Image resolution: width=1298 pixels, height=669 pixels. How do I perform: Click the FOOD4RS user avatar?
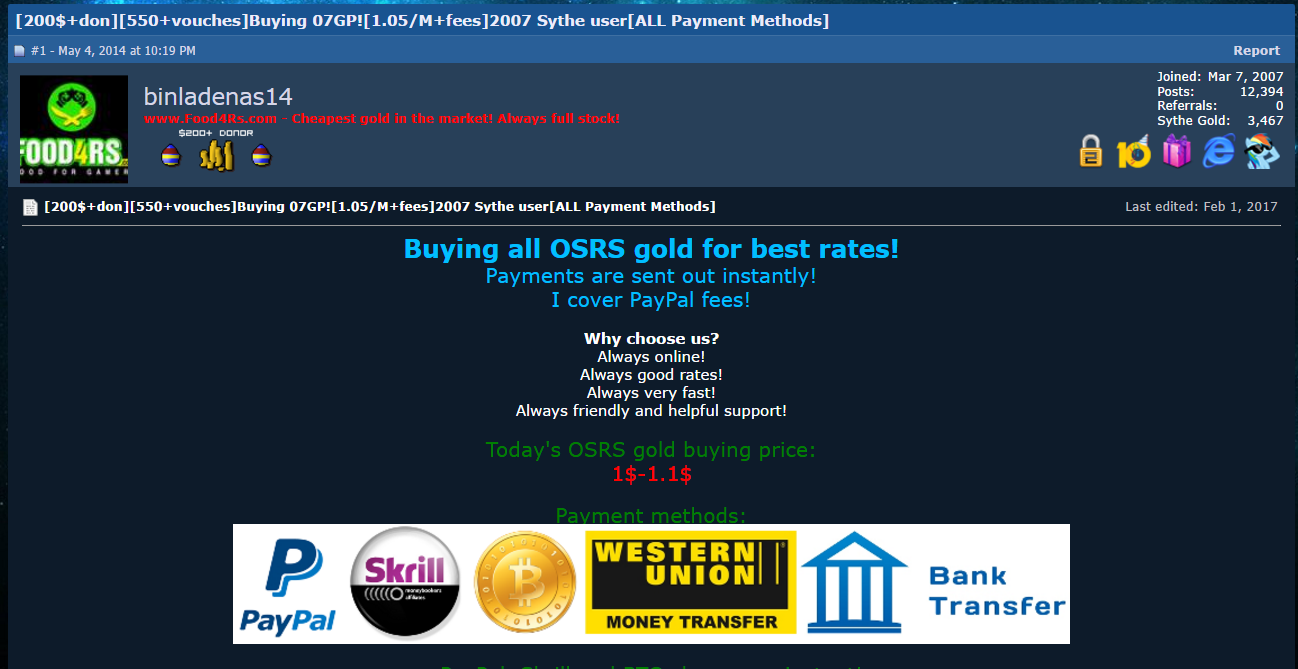pyautogui.click(x=74, y=129)
